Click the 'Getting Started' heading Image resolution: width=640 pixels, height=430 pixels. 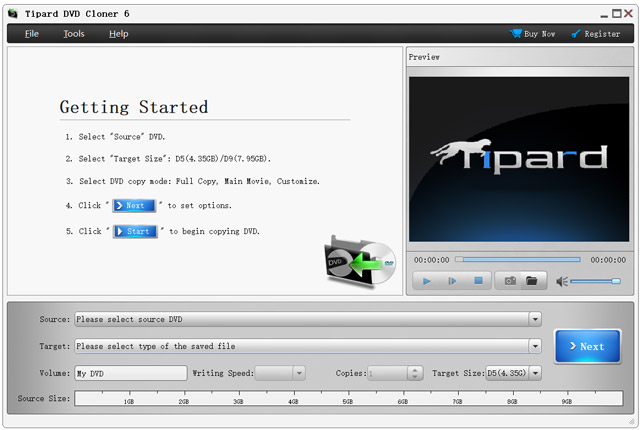click(133, 107)
